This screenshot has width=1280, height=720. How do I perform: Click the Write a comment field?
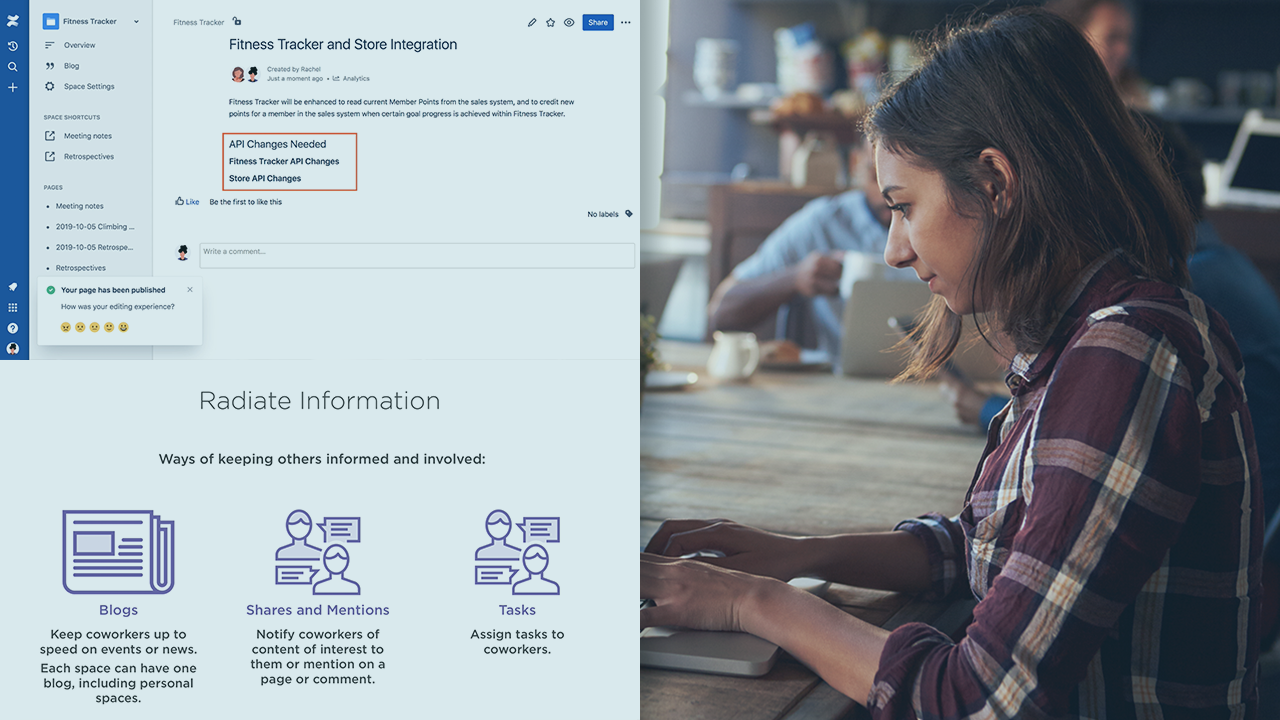click(x=416, y=255)
